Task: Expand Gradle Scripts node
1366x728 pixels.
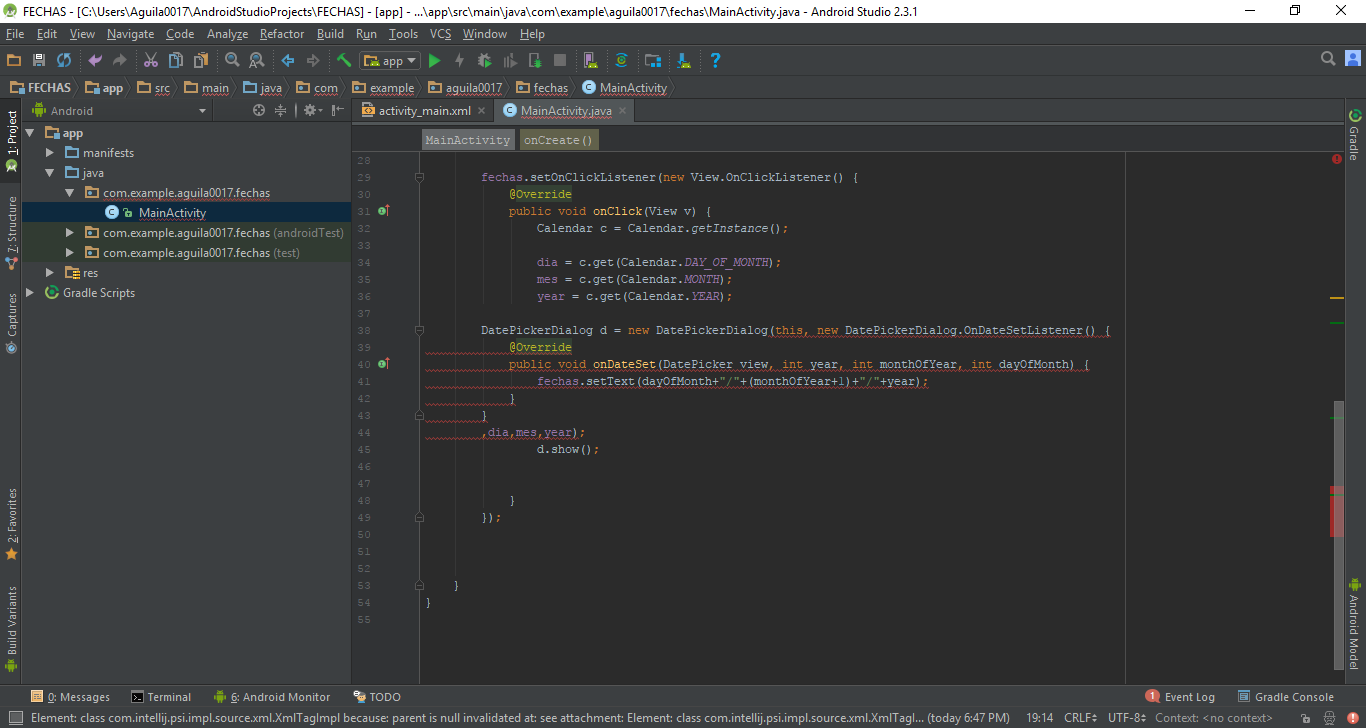Action: coord(29,293)
